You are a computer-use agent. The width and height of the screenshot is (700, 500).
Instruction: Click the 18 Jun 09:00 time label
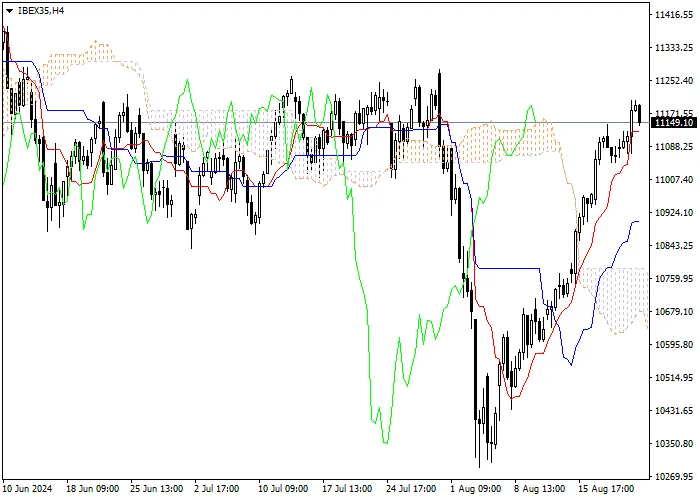tap(93, 489)
